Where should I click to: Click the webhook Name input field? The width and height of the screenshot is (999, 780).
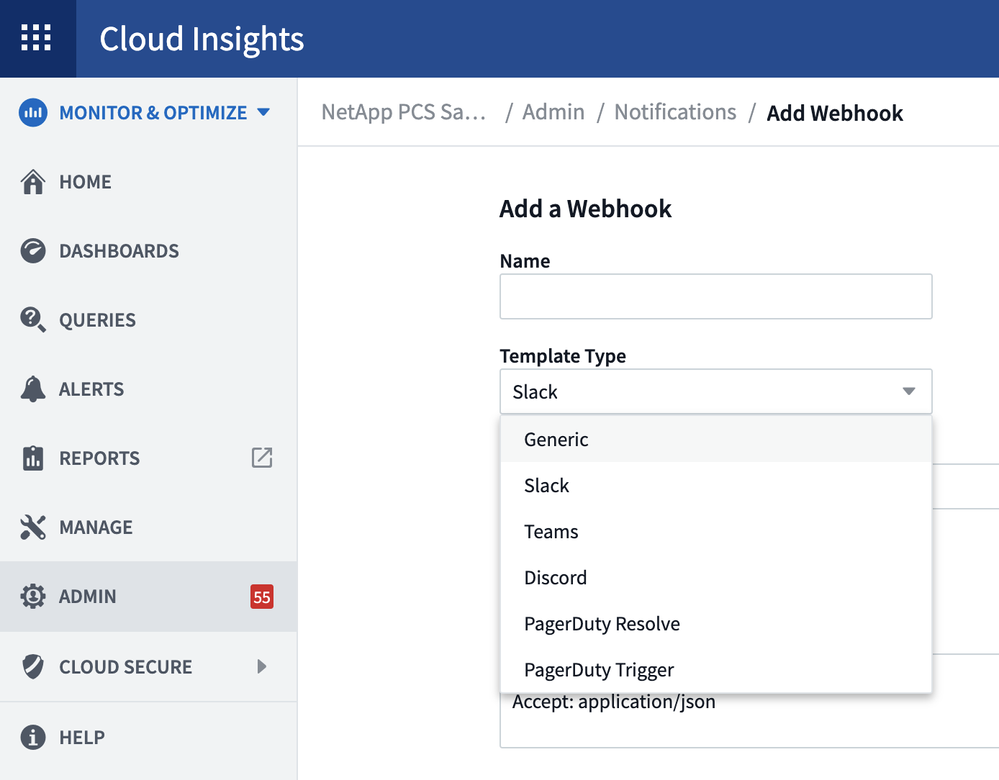[715, 297]
